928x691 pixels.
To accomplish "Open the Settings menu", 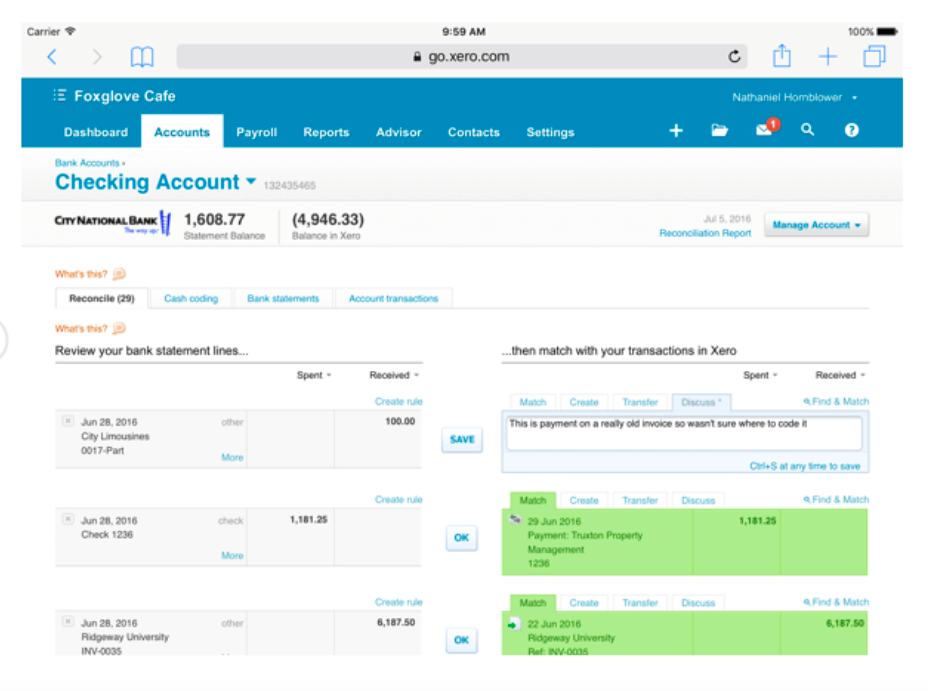I will (550, 133).
